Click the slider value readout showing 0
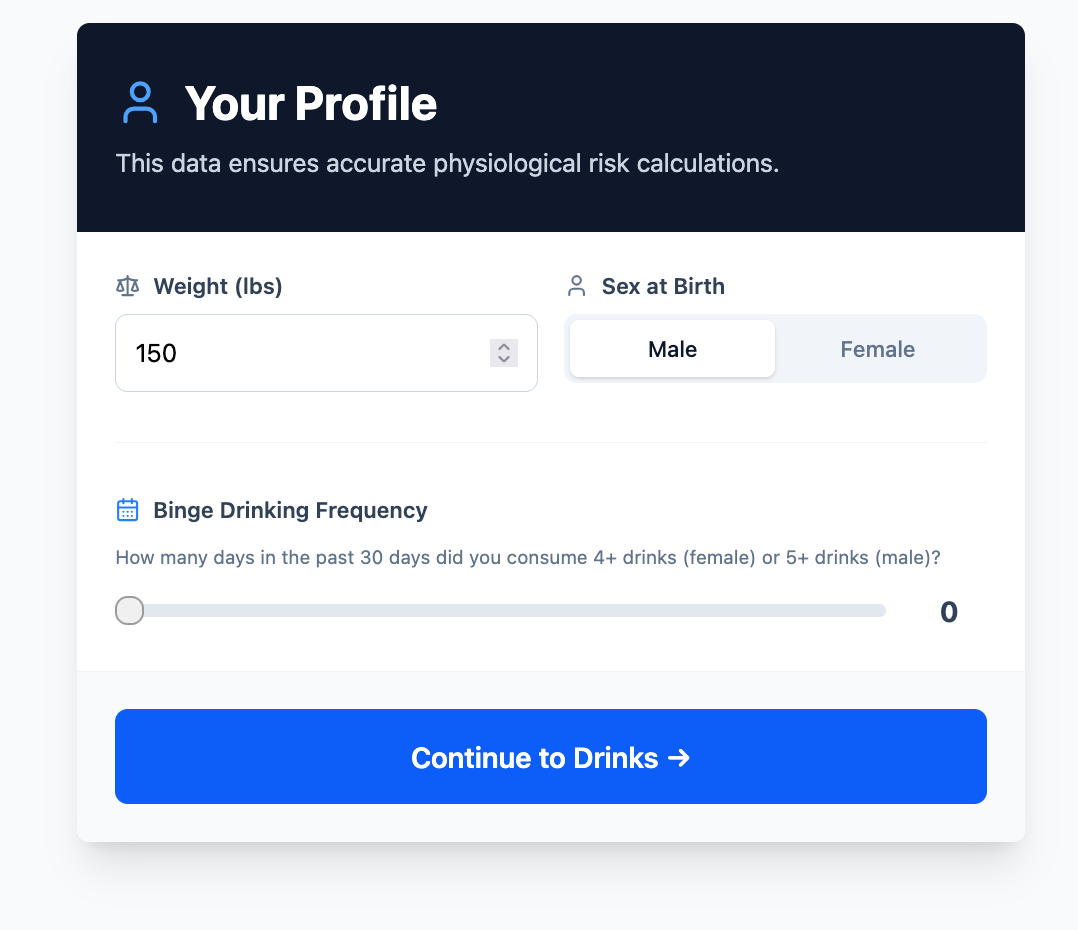 pos(949,611)
